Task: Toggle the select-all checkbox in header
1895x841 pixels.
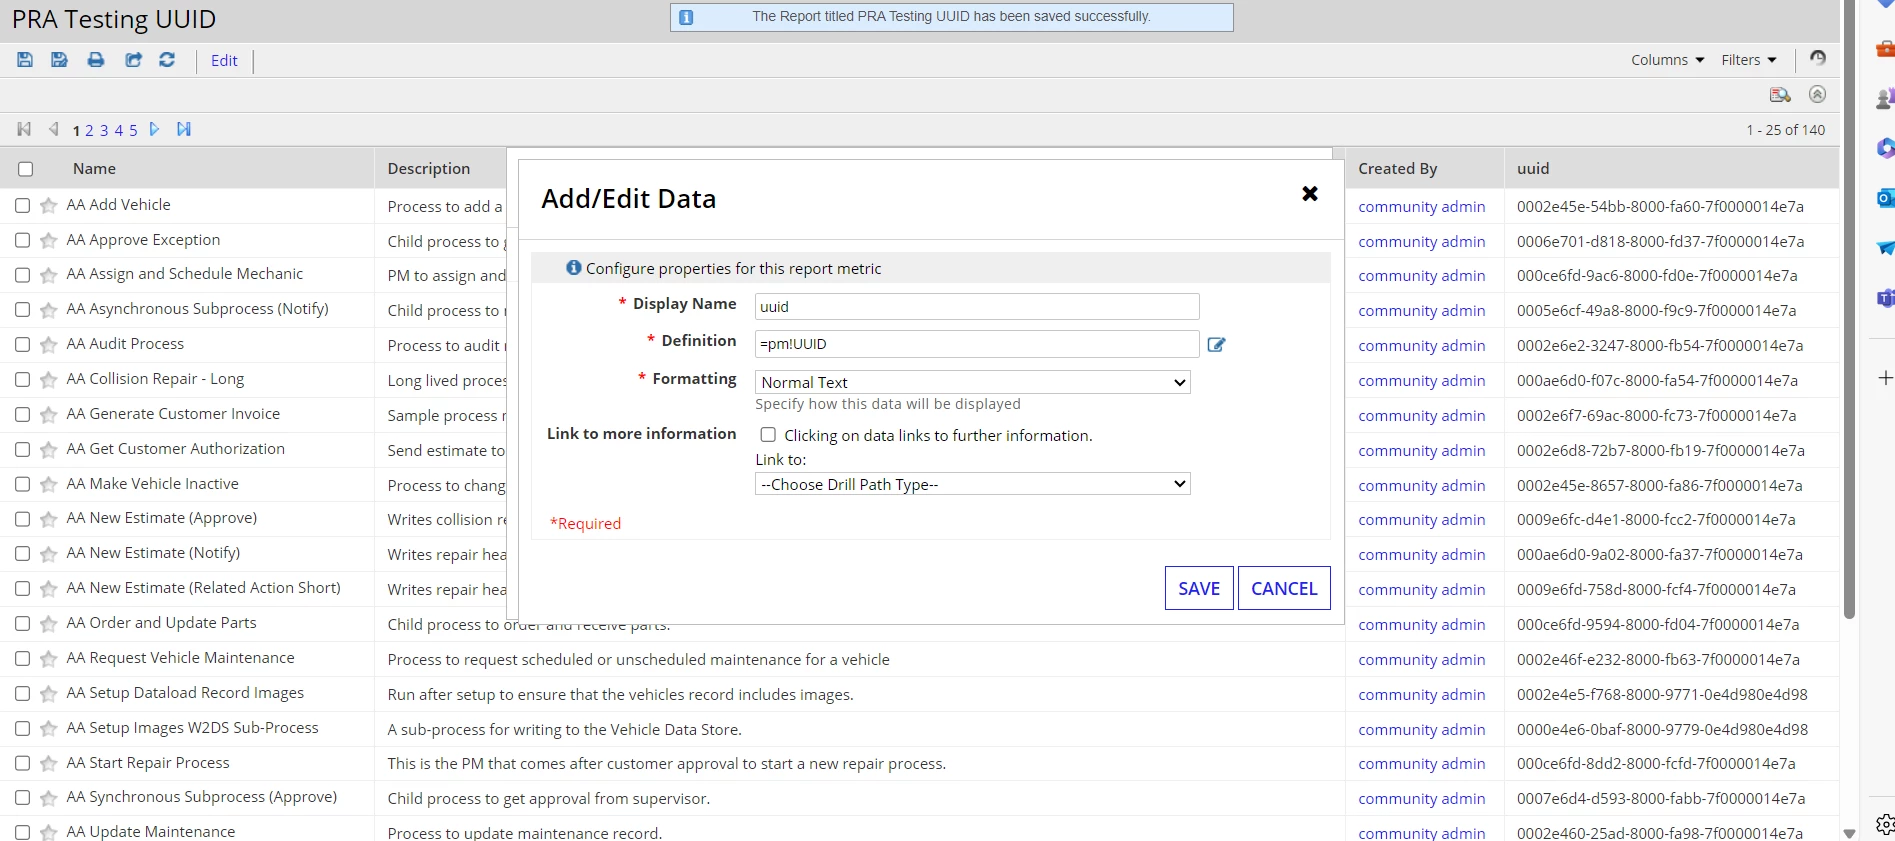Action: [26, 169]
